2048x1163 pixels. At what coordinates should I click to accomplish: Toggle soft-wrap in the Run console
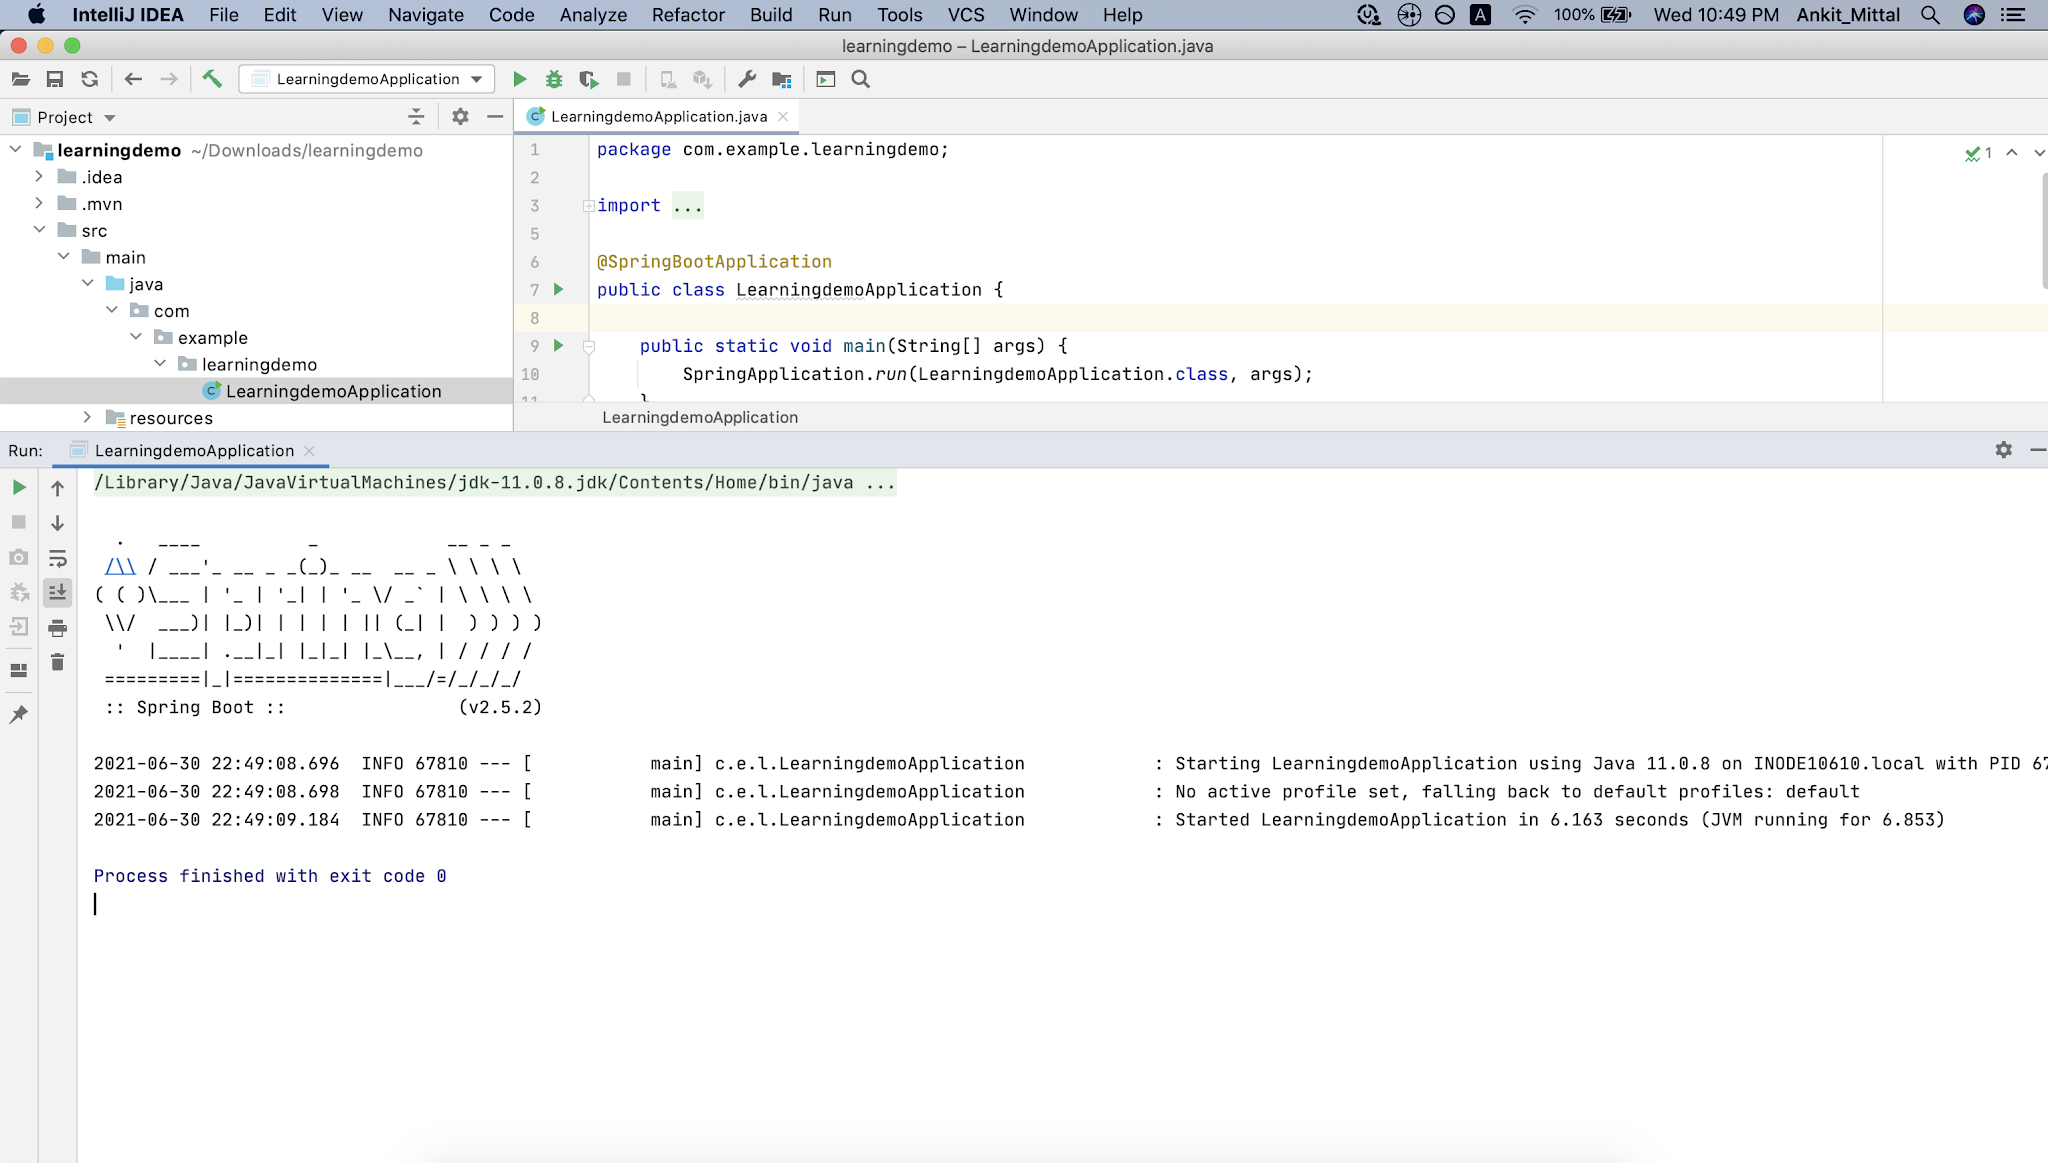pyautogui.click(x=58, y=558)
